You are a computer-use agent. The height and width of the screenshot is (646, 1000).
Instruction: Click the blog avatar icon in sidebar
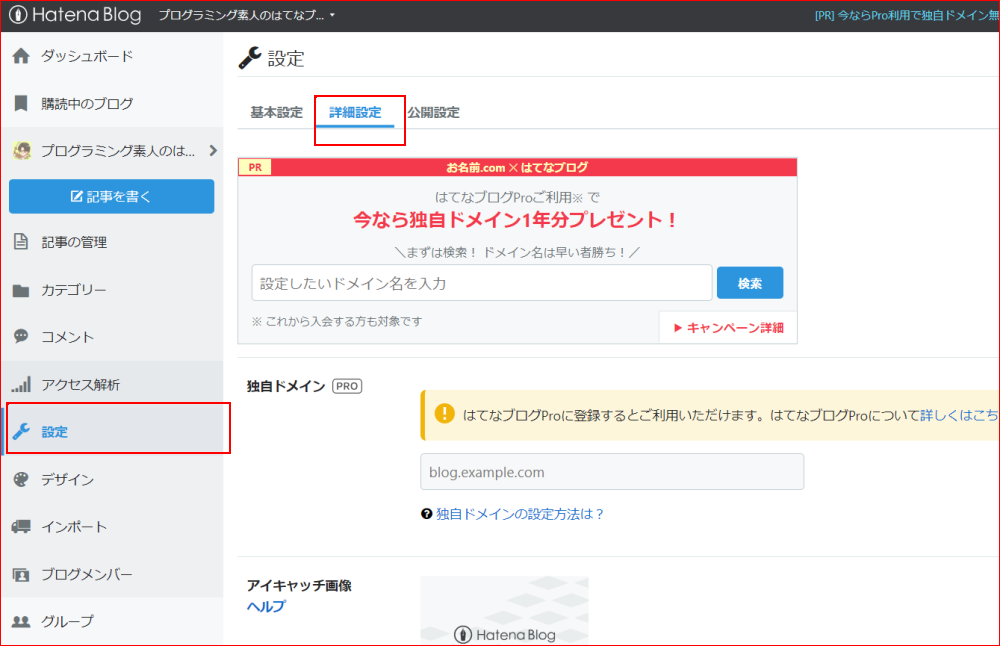[x=22, y=150]
